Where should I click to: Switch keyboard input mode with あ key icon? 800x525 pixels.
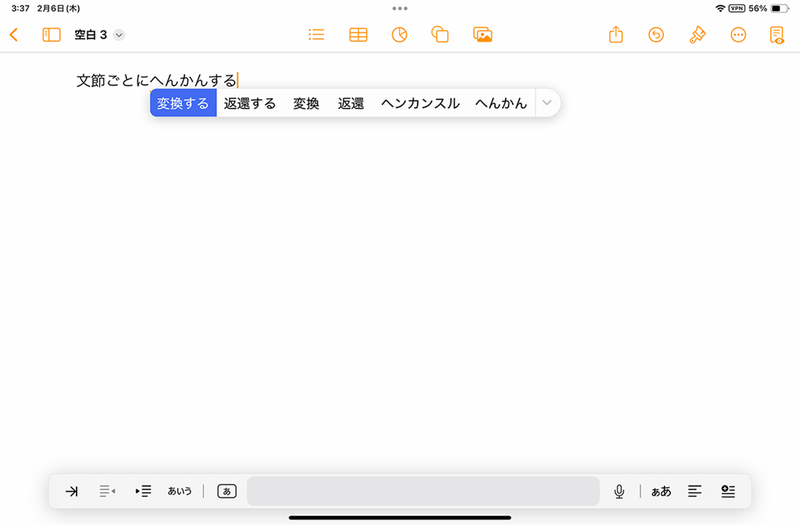(x=227, y=491)
